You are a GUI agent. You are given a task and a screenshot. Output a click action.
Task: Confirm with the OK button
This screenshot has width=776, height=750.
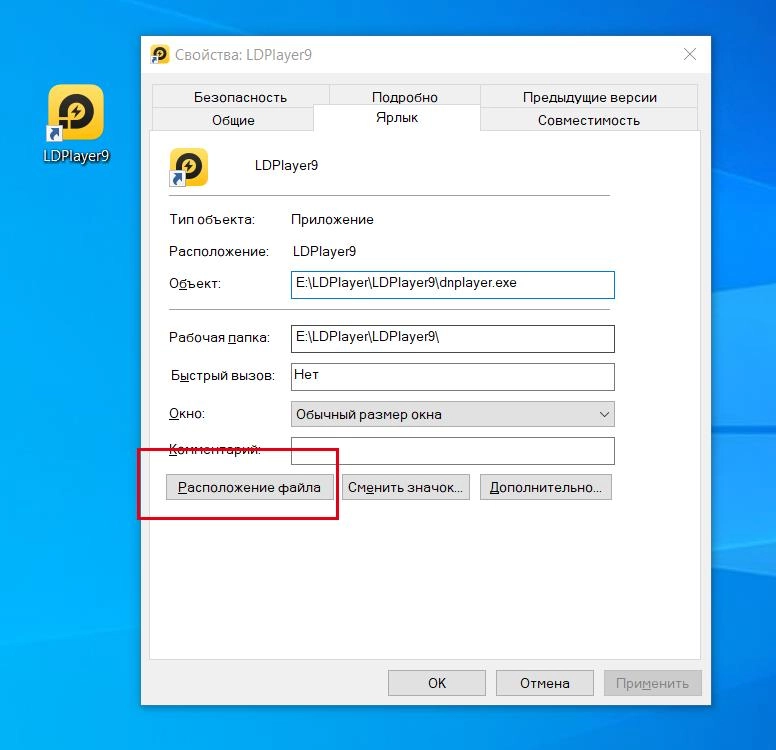436,683
